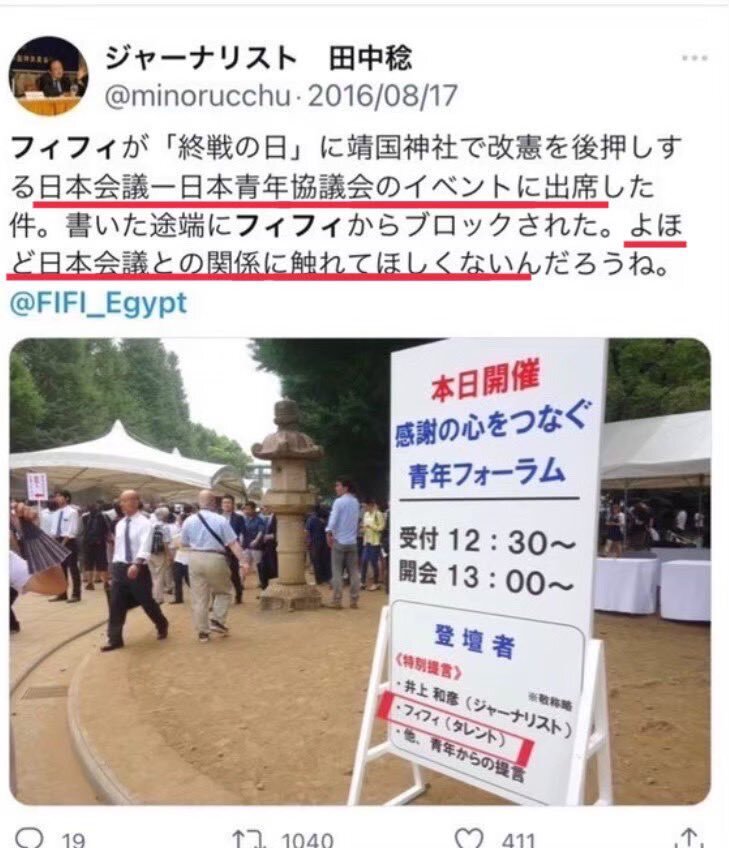Tap the white tent on photo's left
The image size is (729, 848).
(122, 460)
